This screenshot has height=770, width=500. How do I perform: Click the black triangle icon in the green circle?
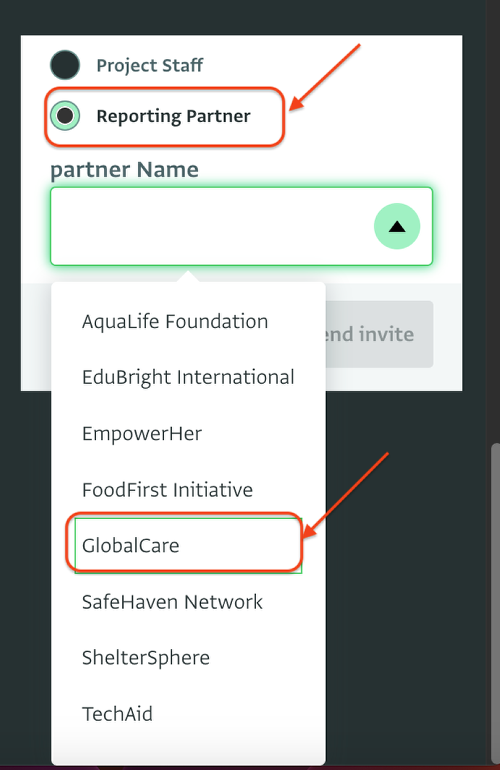(397, 226)
